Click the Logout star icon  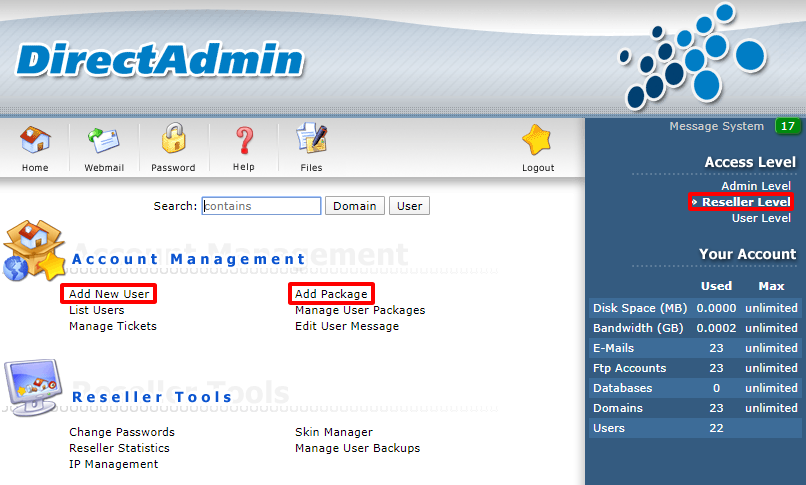536,140
